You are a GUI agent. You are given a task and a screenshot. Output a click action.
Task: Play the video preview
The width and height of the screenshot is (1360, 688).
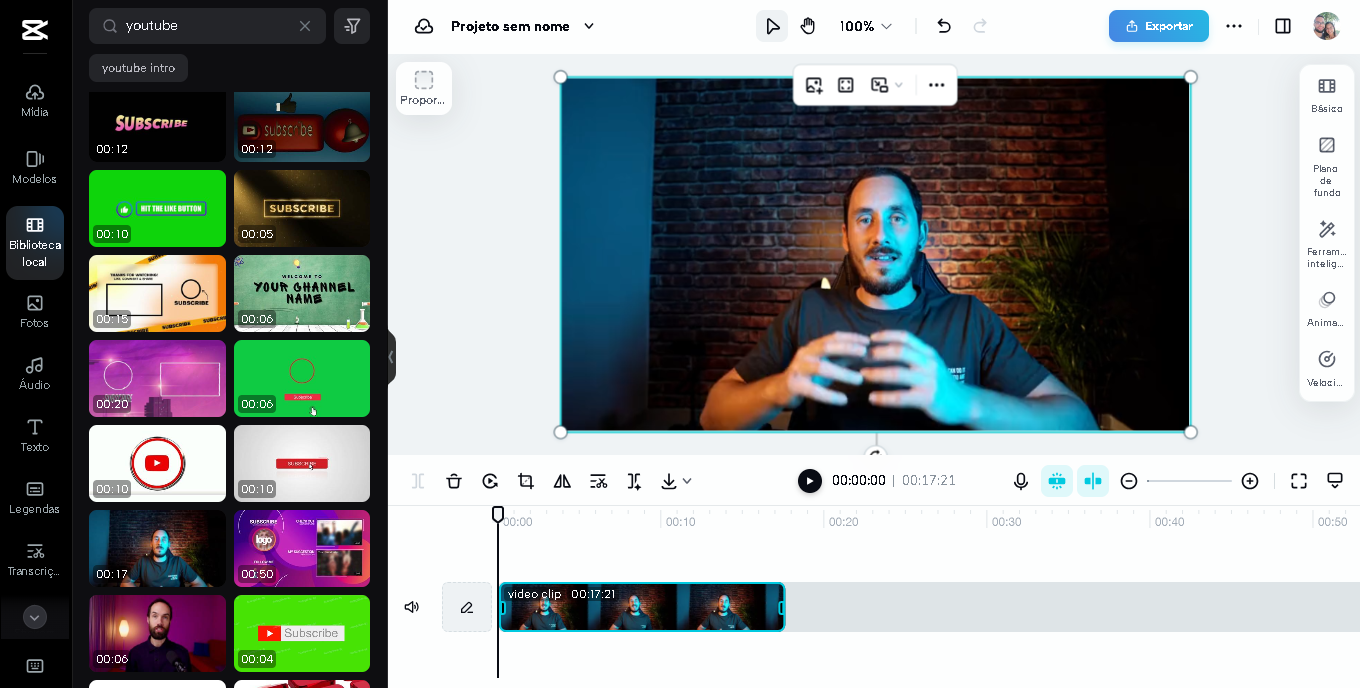(809, 481)
